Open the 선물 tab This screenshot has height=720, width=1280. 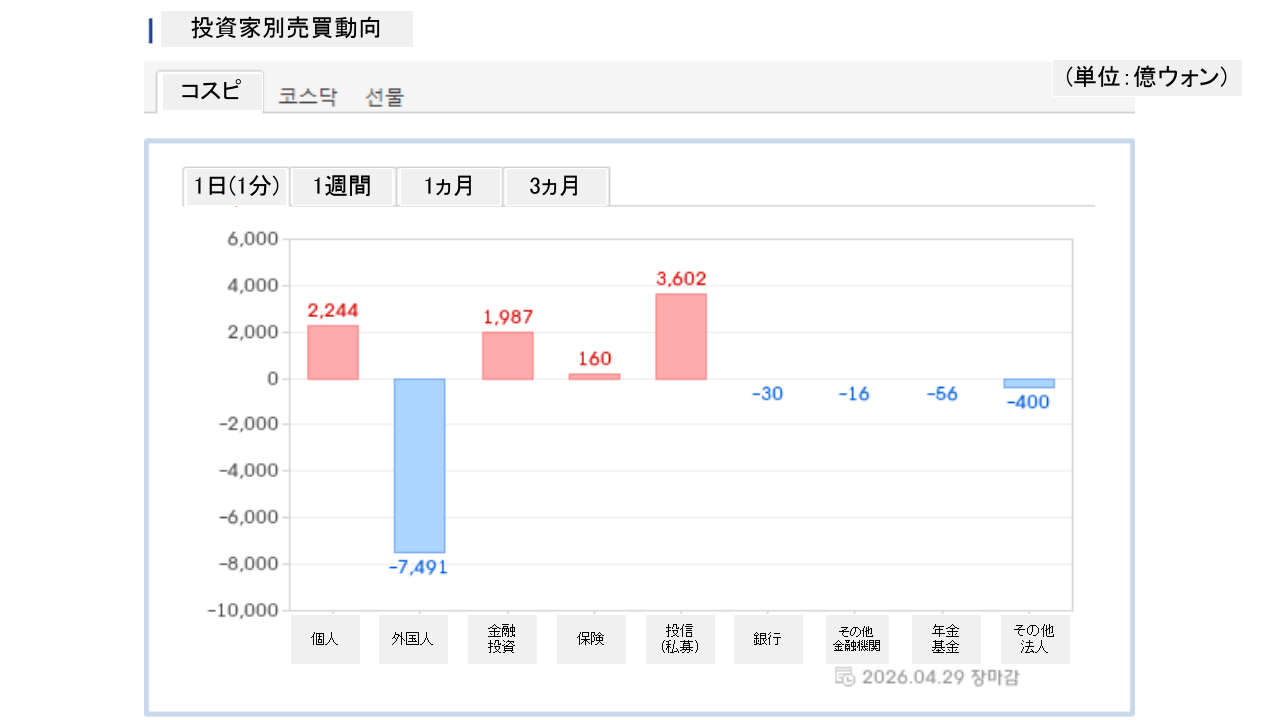click(x=385, y=97)
